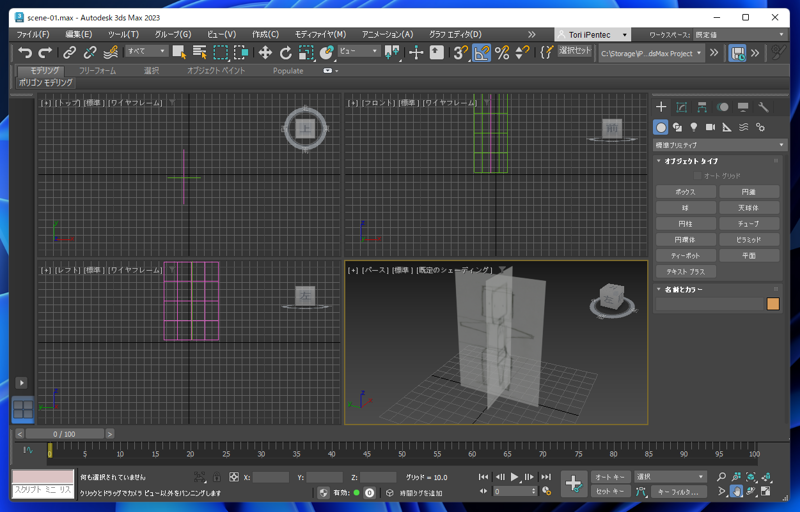Screen dimensions: 800x512
Task: Expand hidden menus with the menu bar chevron
Action: click(532, 35)
